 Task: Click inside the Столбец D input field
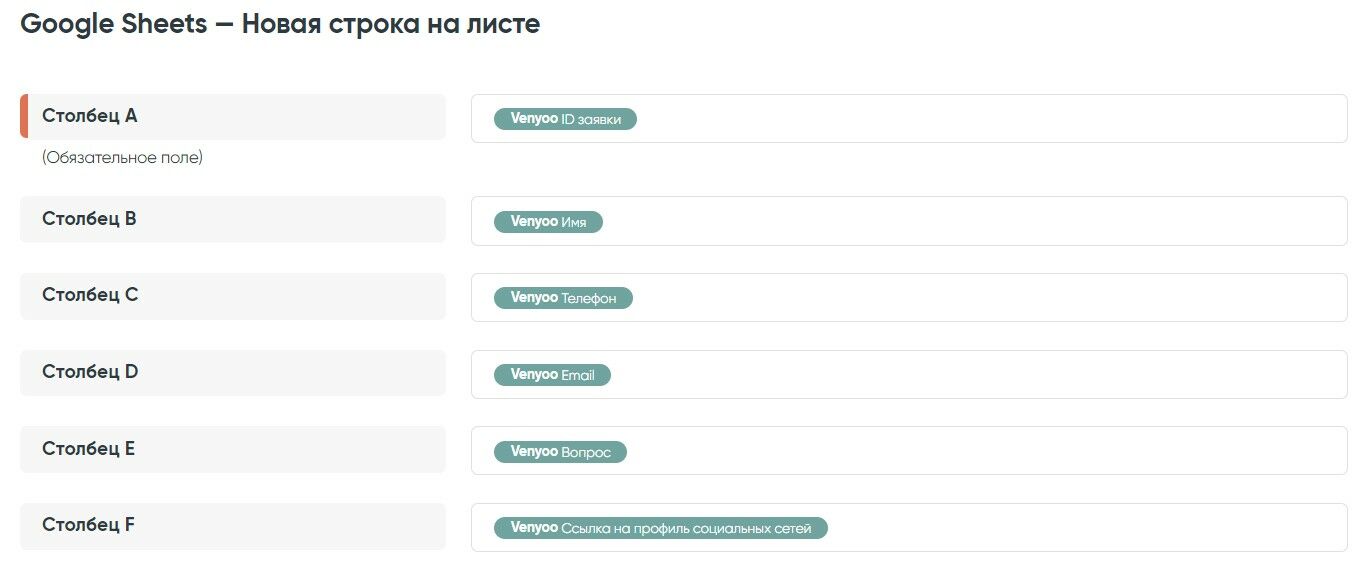980,375
